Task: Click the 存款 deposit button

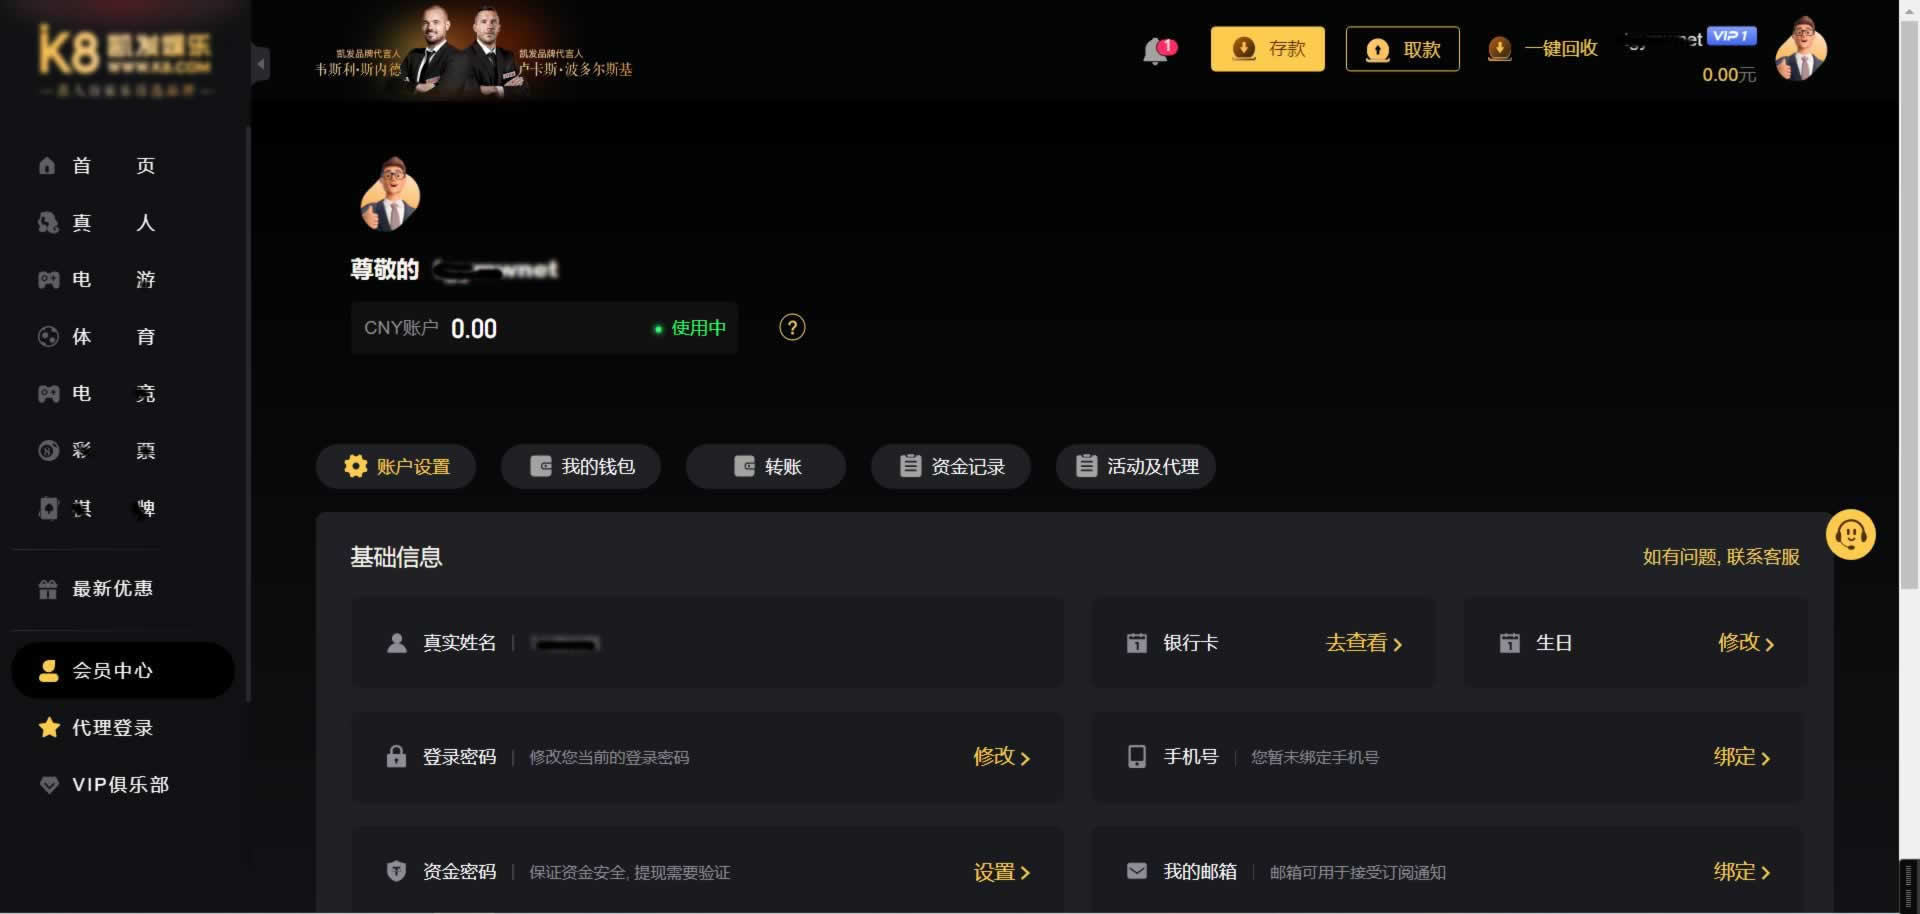Action: coord(1267,49)
